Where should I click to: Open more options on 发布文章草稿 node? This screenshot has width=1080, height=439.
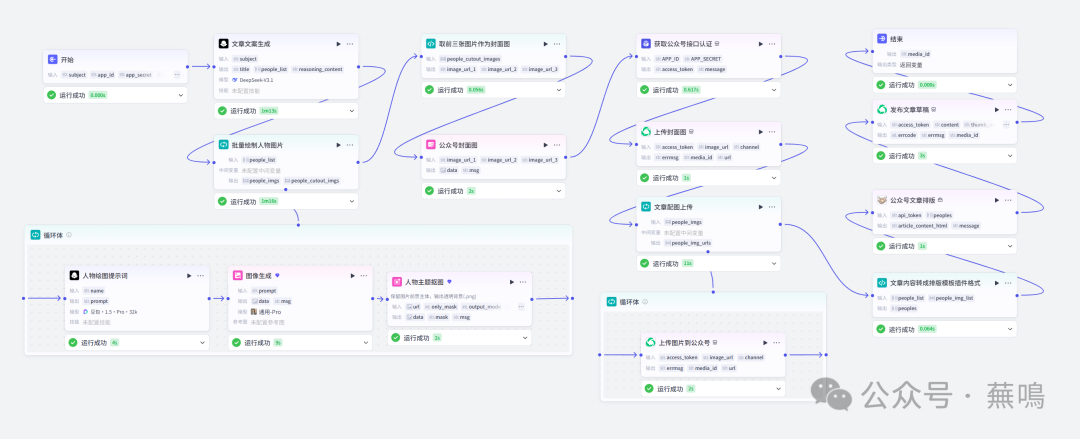1007,109
